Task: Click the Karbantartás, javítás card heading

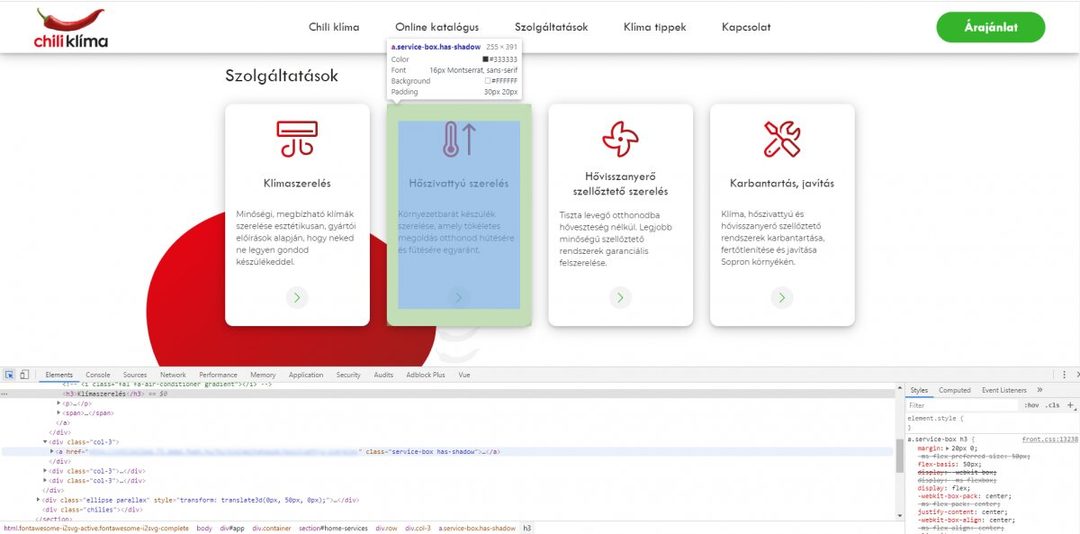Action: (x=782, y=183)
